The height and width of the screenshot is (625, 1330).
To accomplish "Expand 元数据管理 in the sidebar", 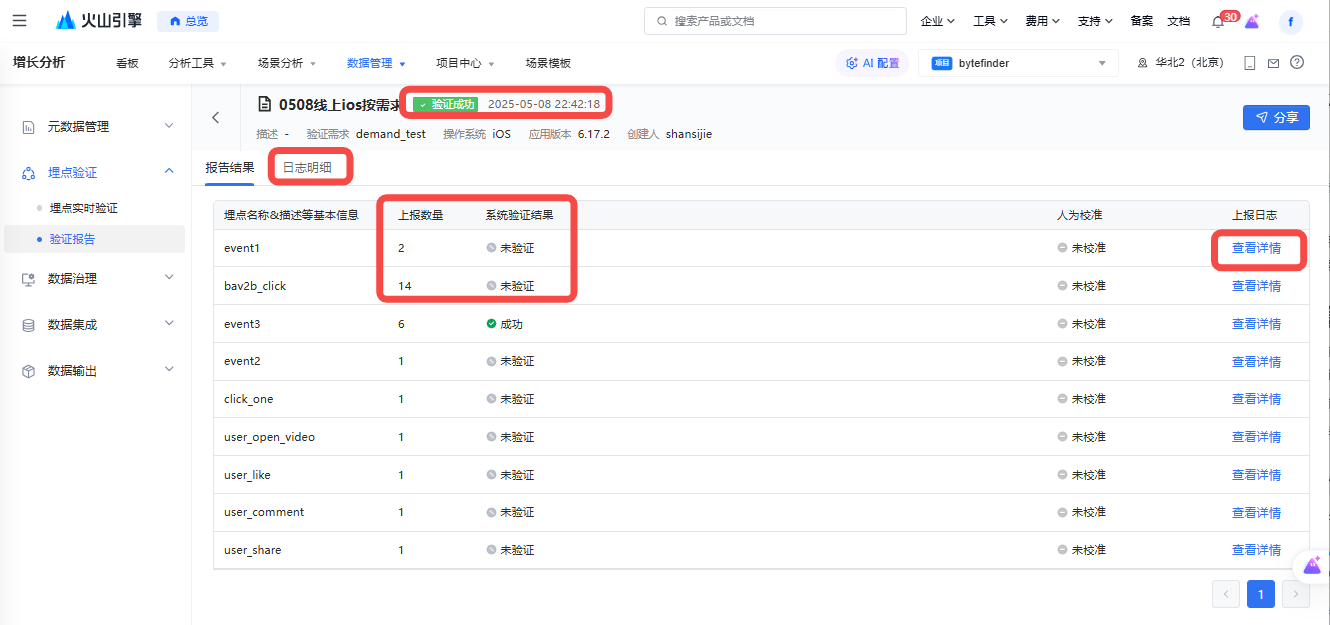I will tap(98, 126).
